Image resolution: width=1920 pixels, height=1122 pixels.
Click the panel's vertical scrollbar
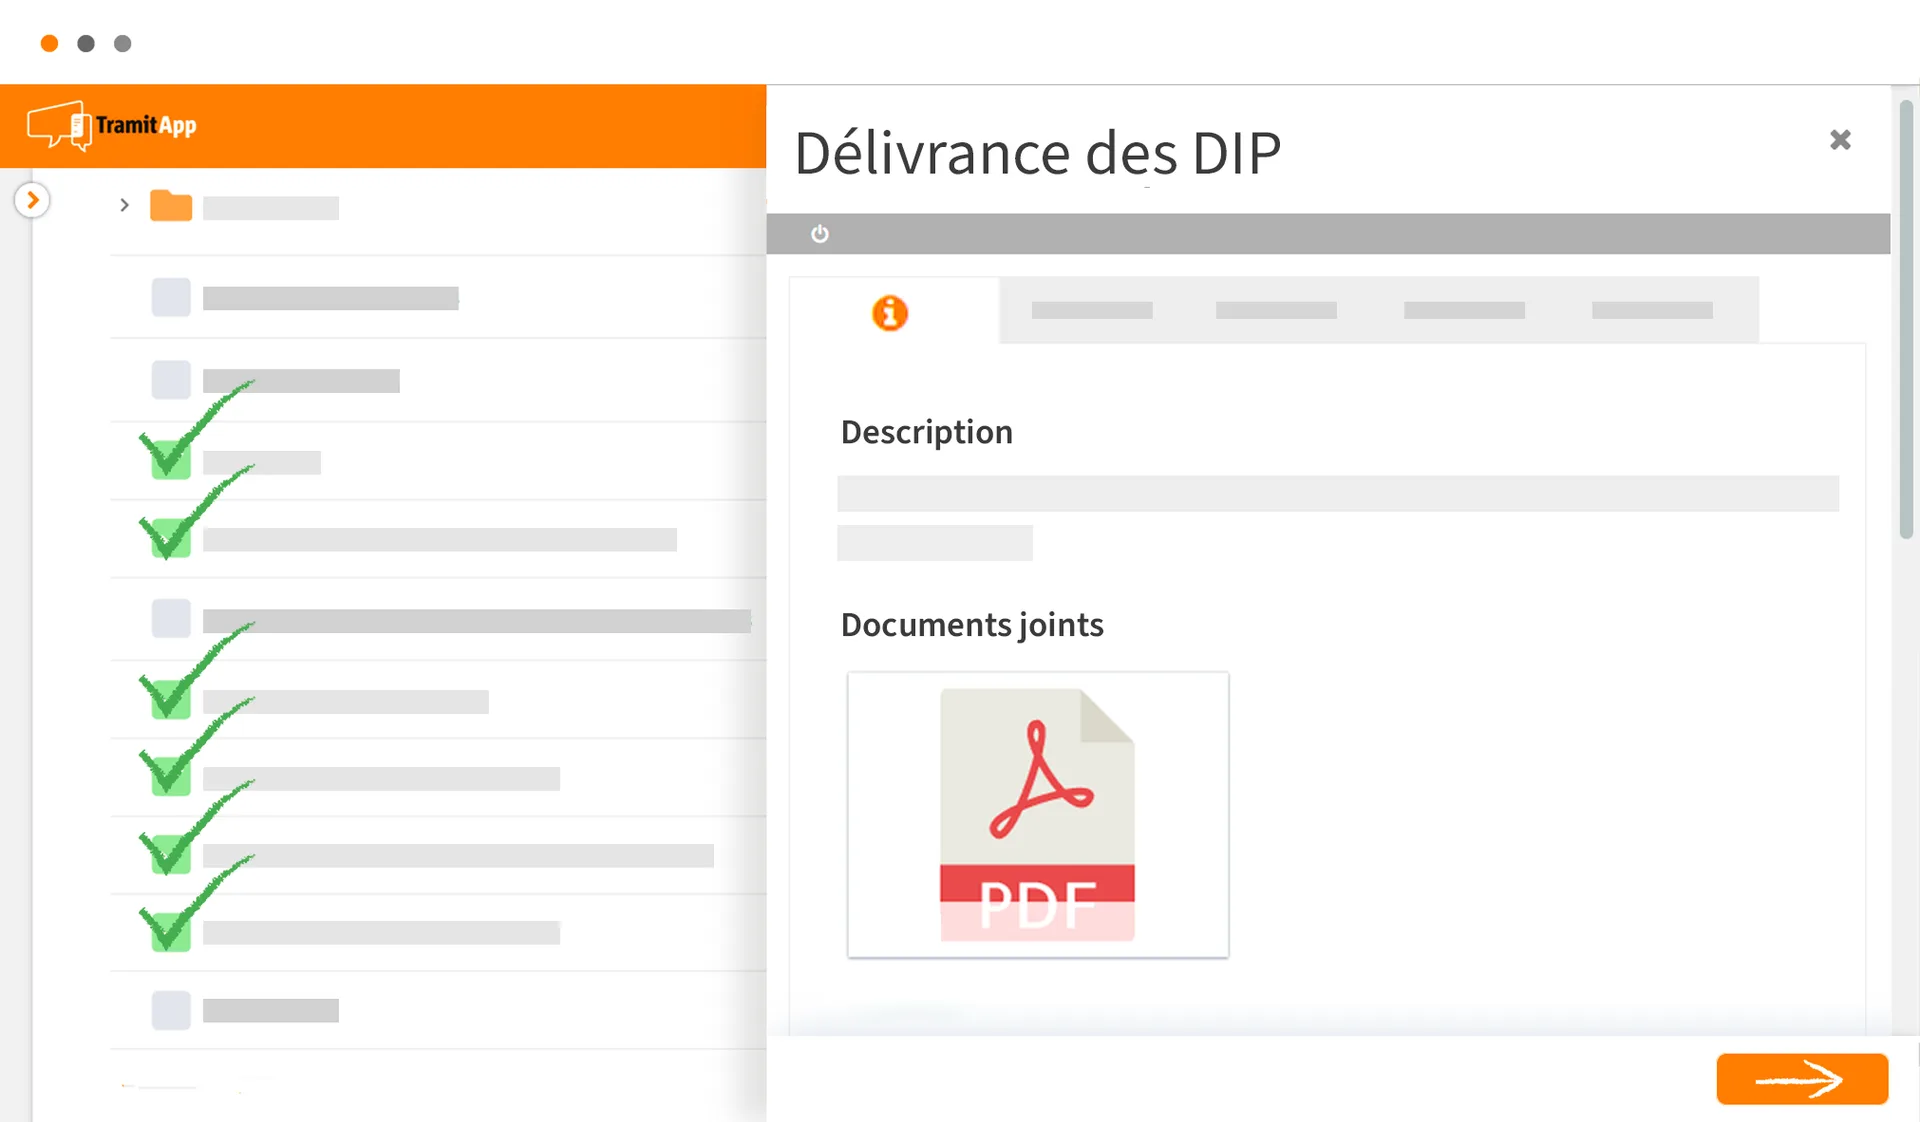[x=1906, y=320]
